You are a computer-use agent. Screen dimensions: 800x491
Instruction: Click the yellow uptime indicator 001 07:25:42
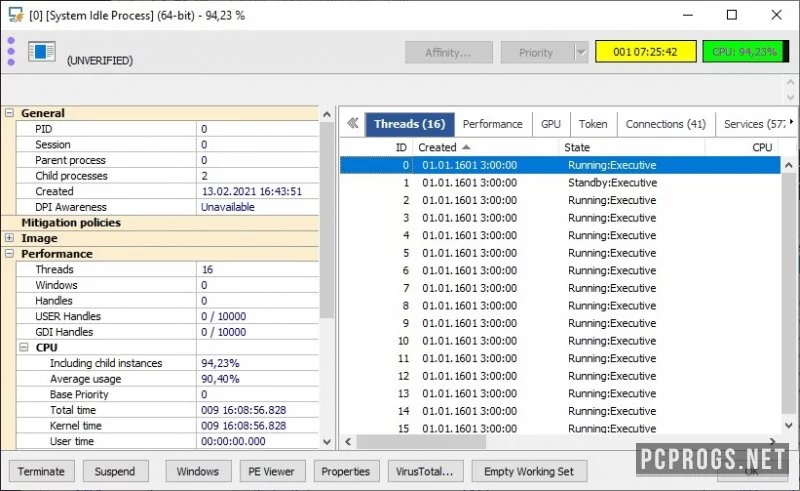click(645, 52)
